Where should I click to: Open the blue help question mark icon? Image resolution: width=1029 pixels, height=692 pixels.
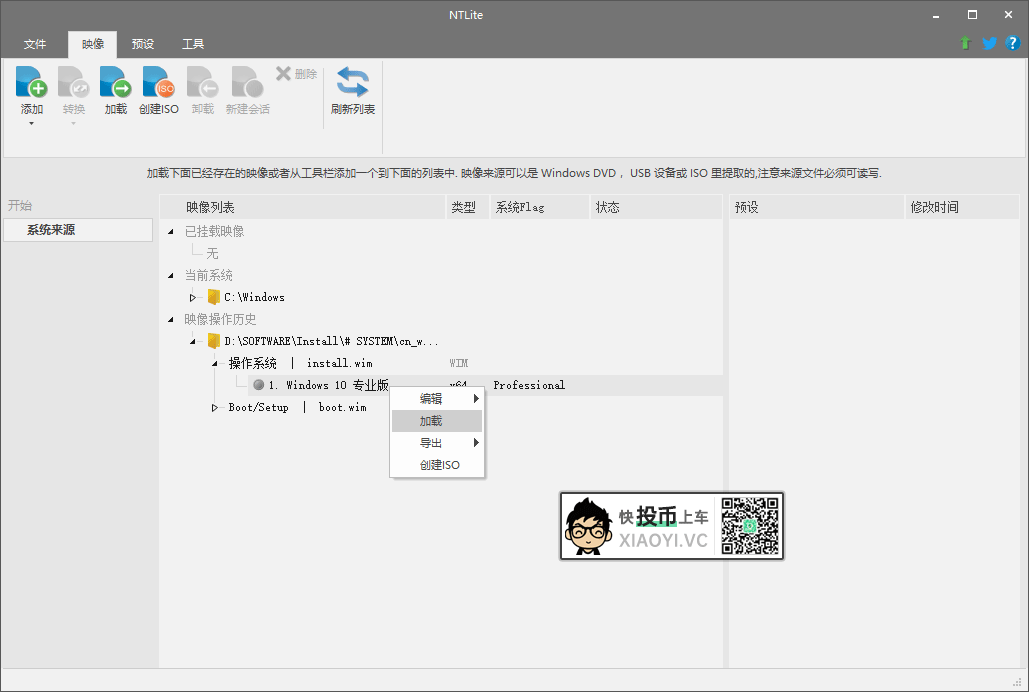coord(1012,43)
